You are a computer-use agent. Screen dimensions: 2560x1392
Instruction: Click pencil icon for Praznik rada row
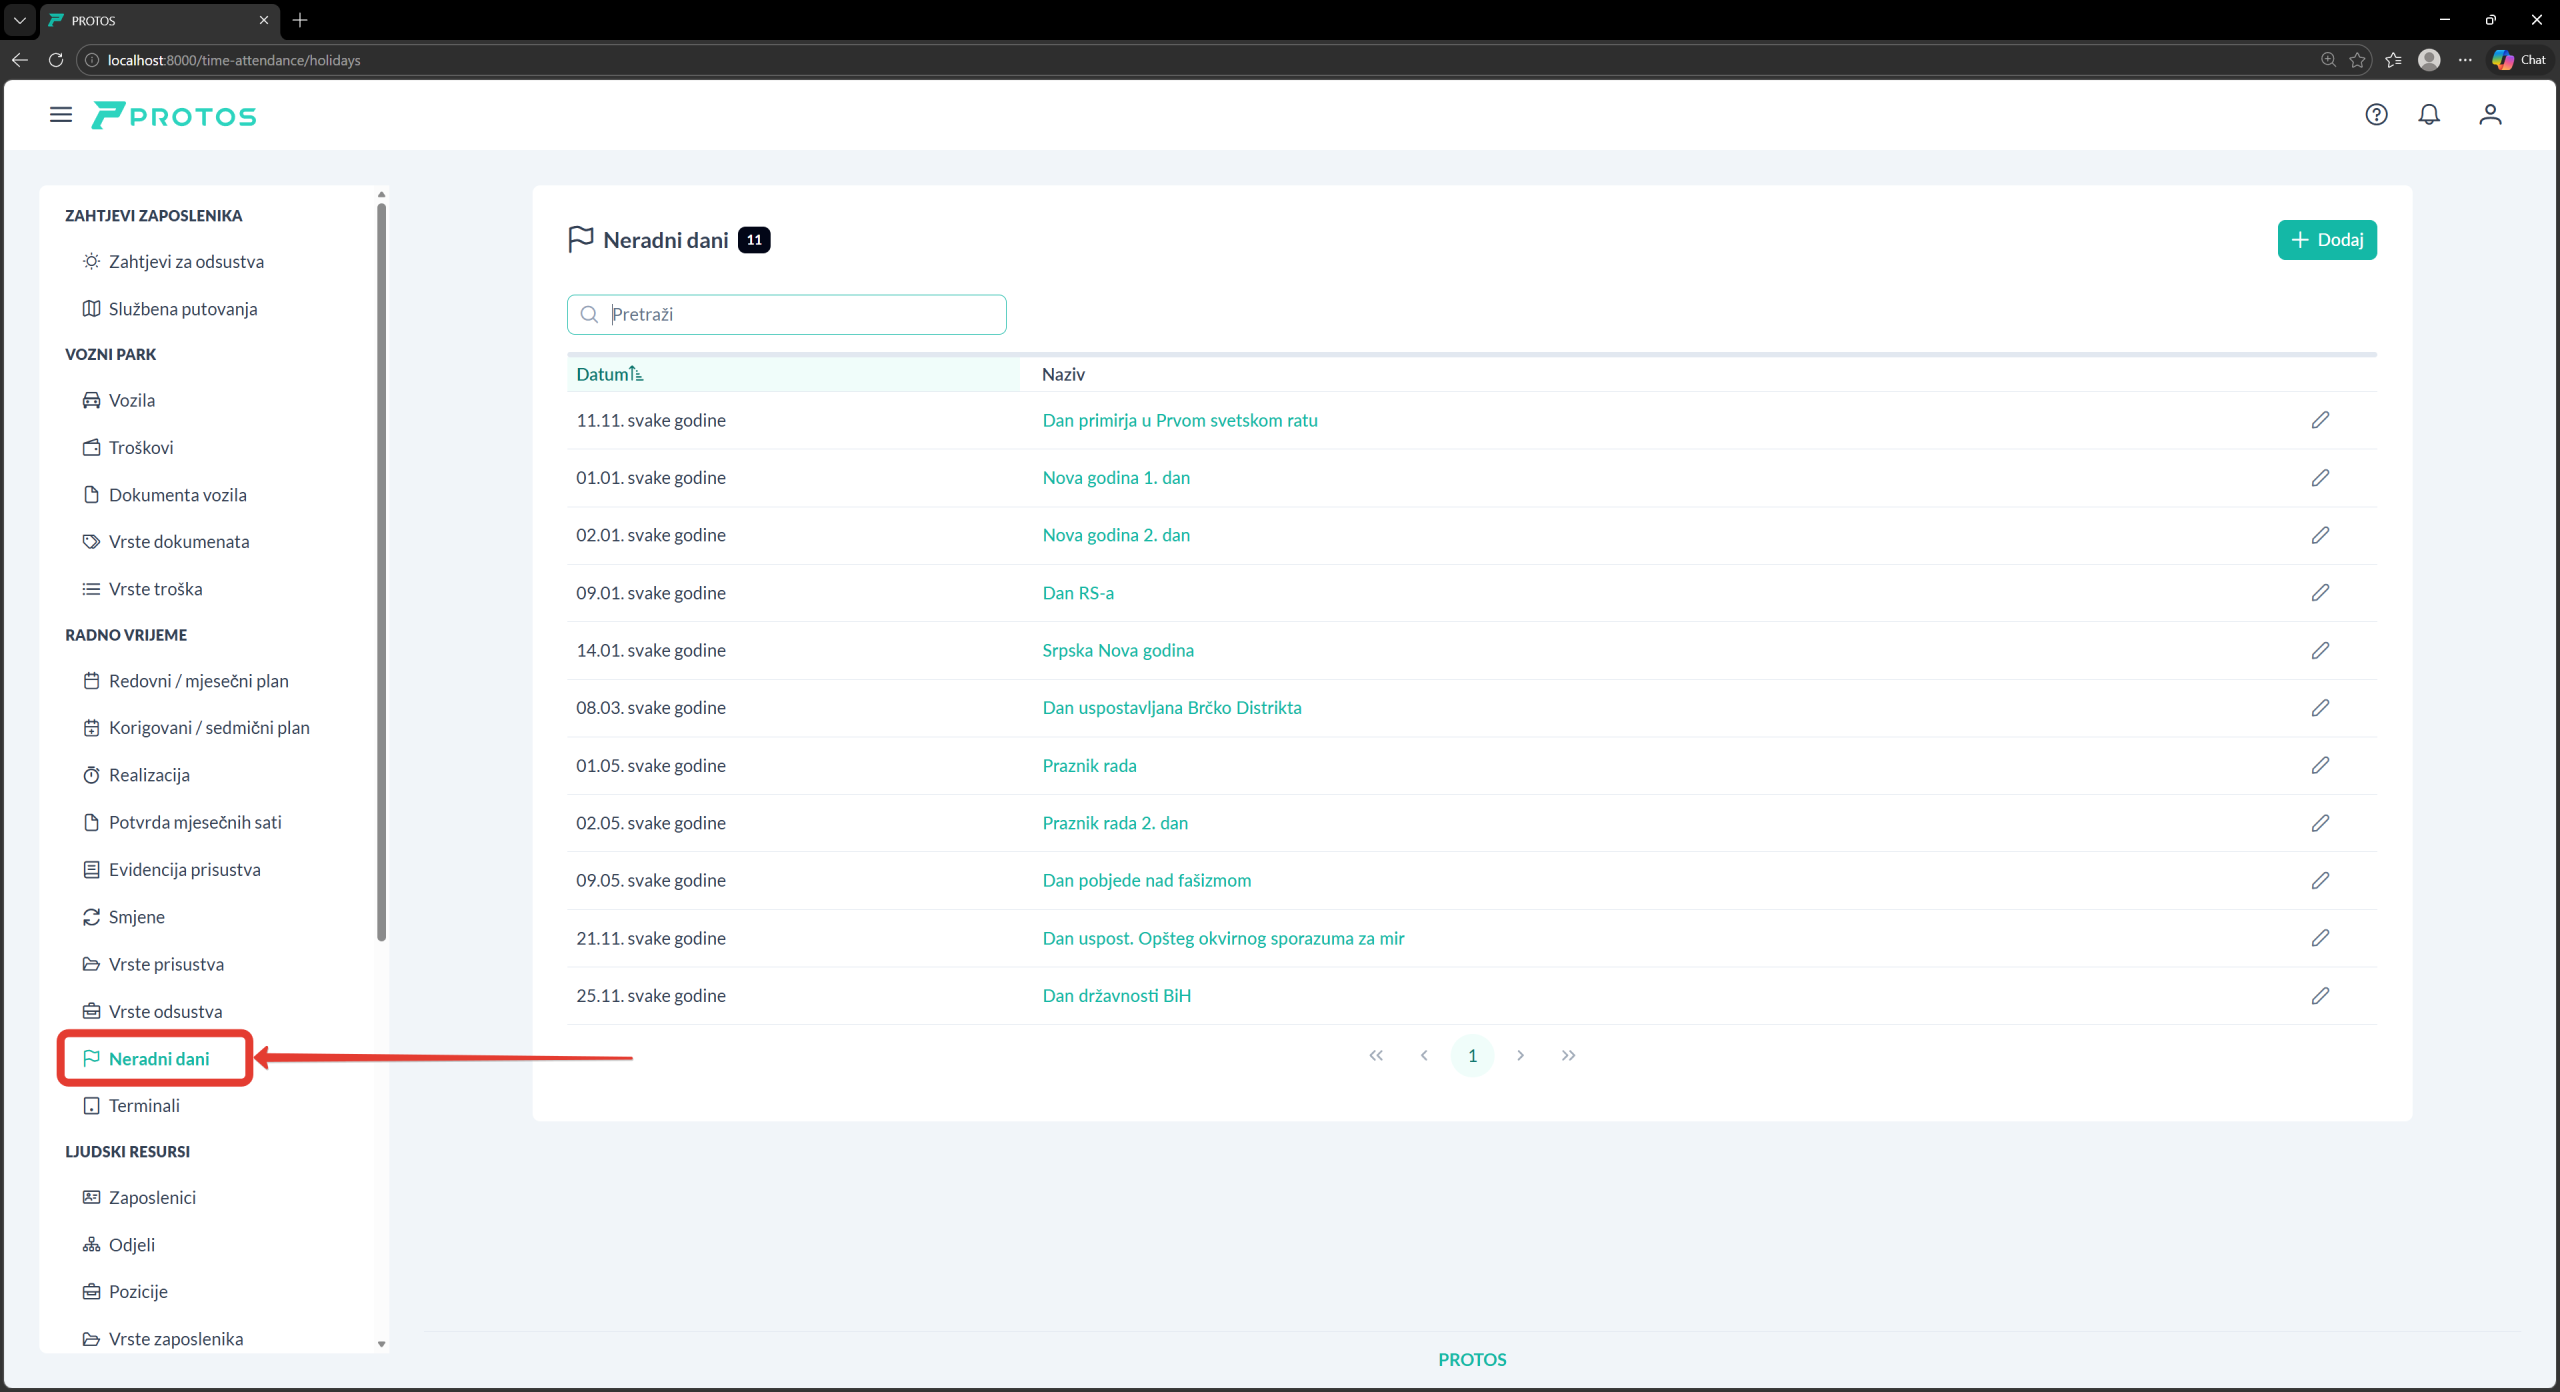[x=2320, y=766]
